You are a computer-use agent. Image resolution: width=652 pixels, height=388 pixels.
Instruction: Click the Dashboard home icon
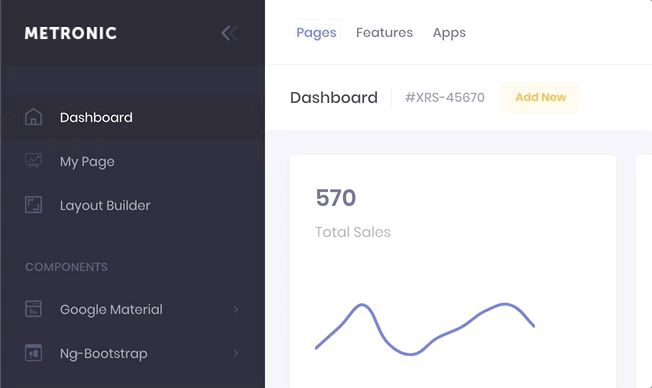tap(33, 117)
